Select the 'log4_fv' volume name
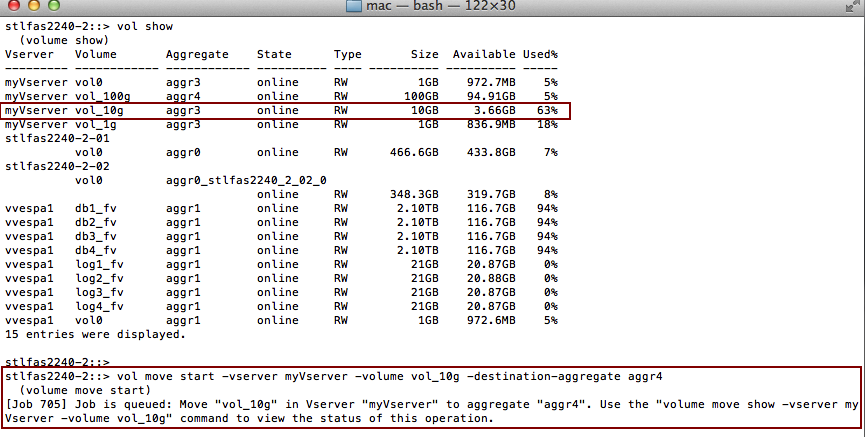Screen dimensions: 865x437 pyautogui.click(x=99, y=306)
